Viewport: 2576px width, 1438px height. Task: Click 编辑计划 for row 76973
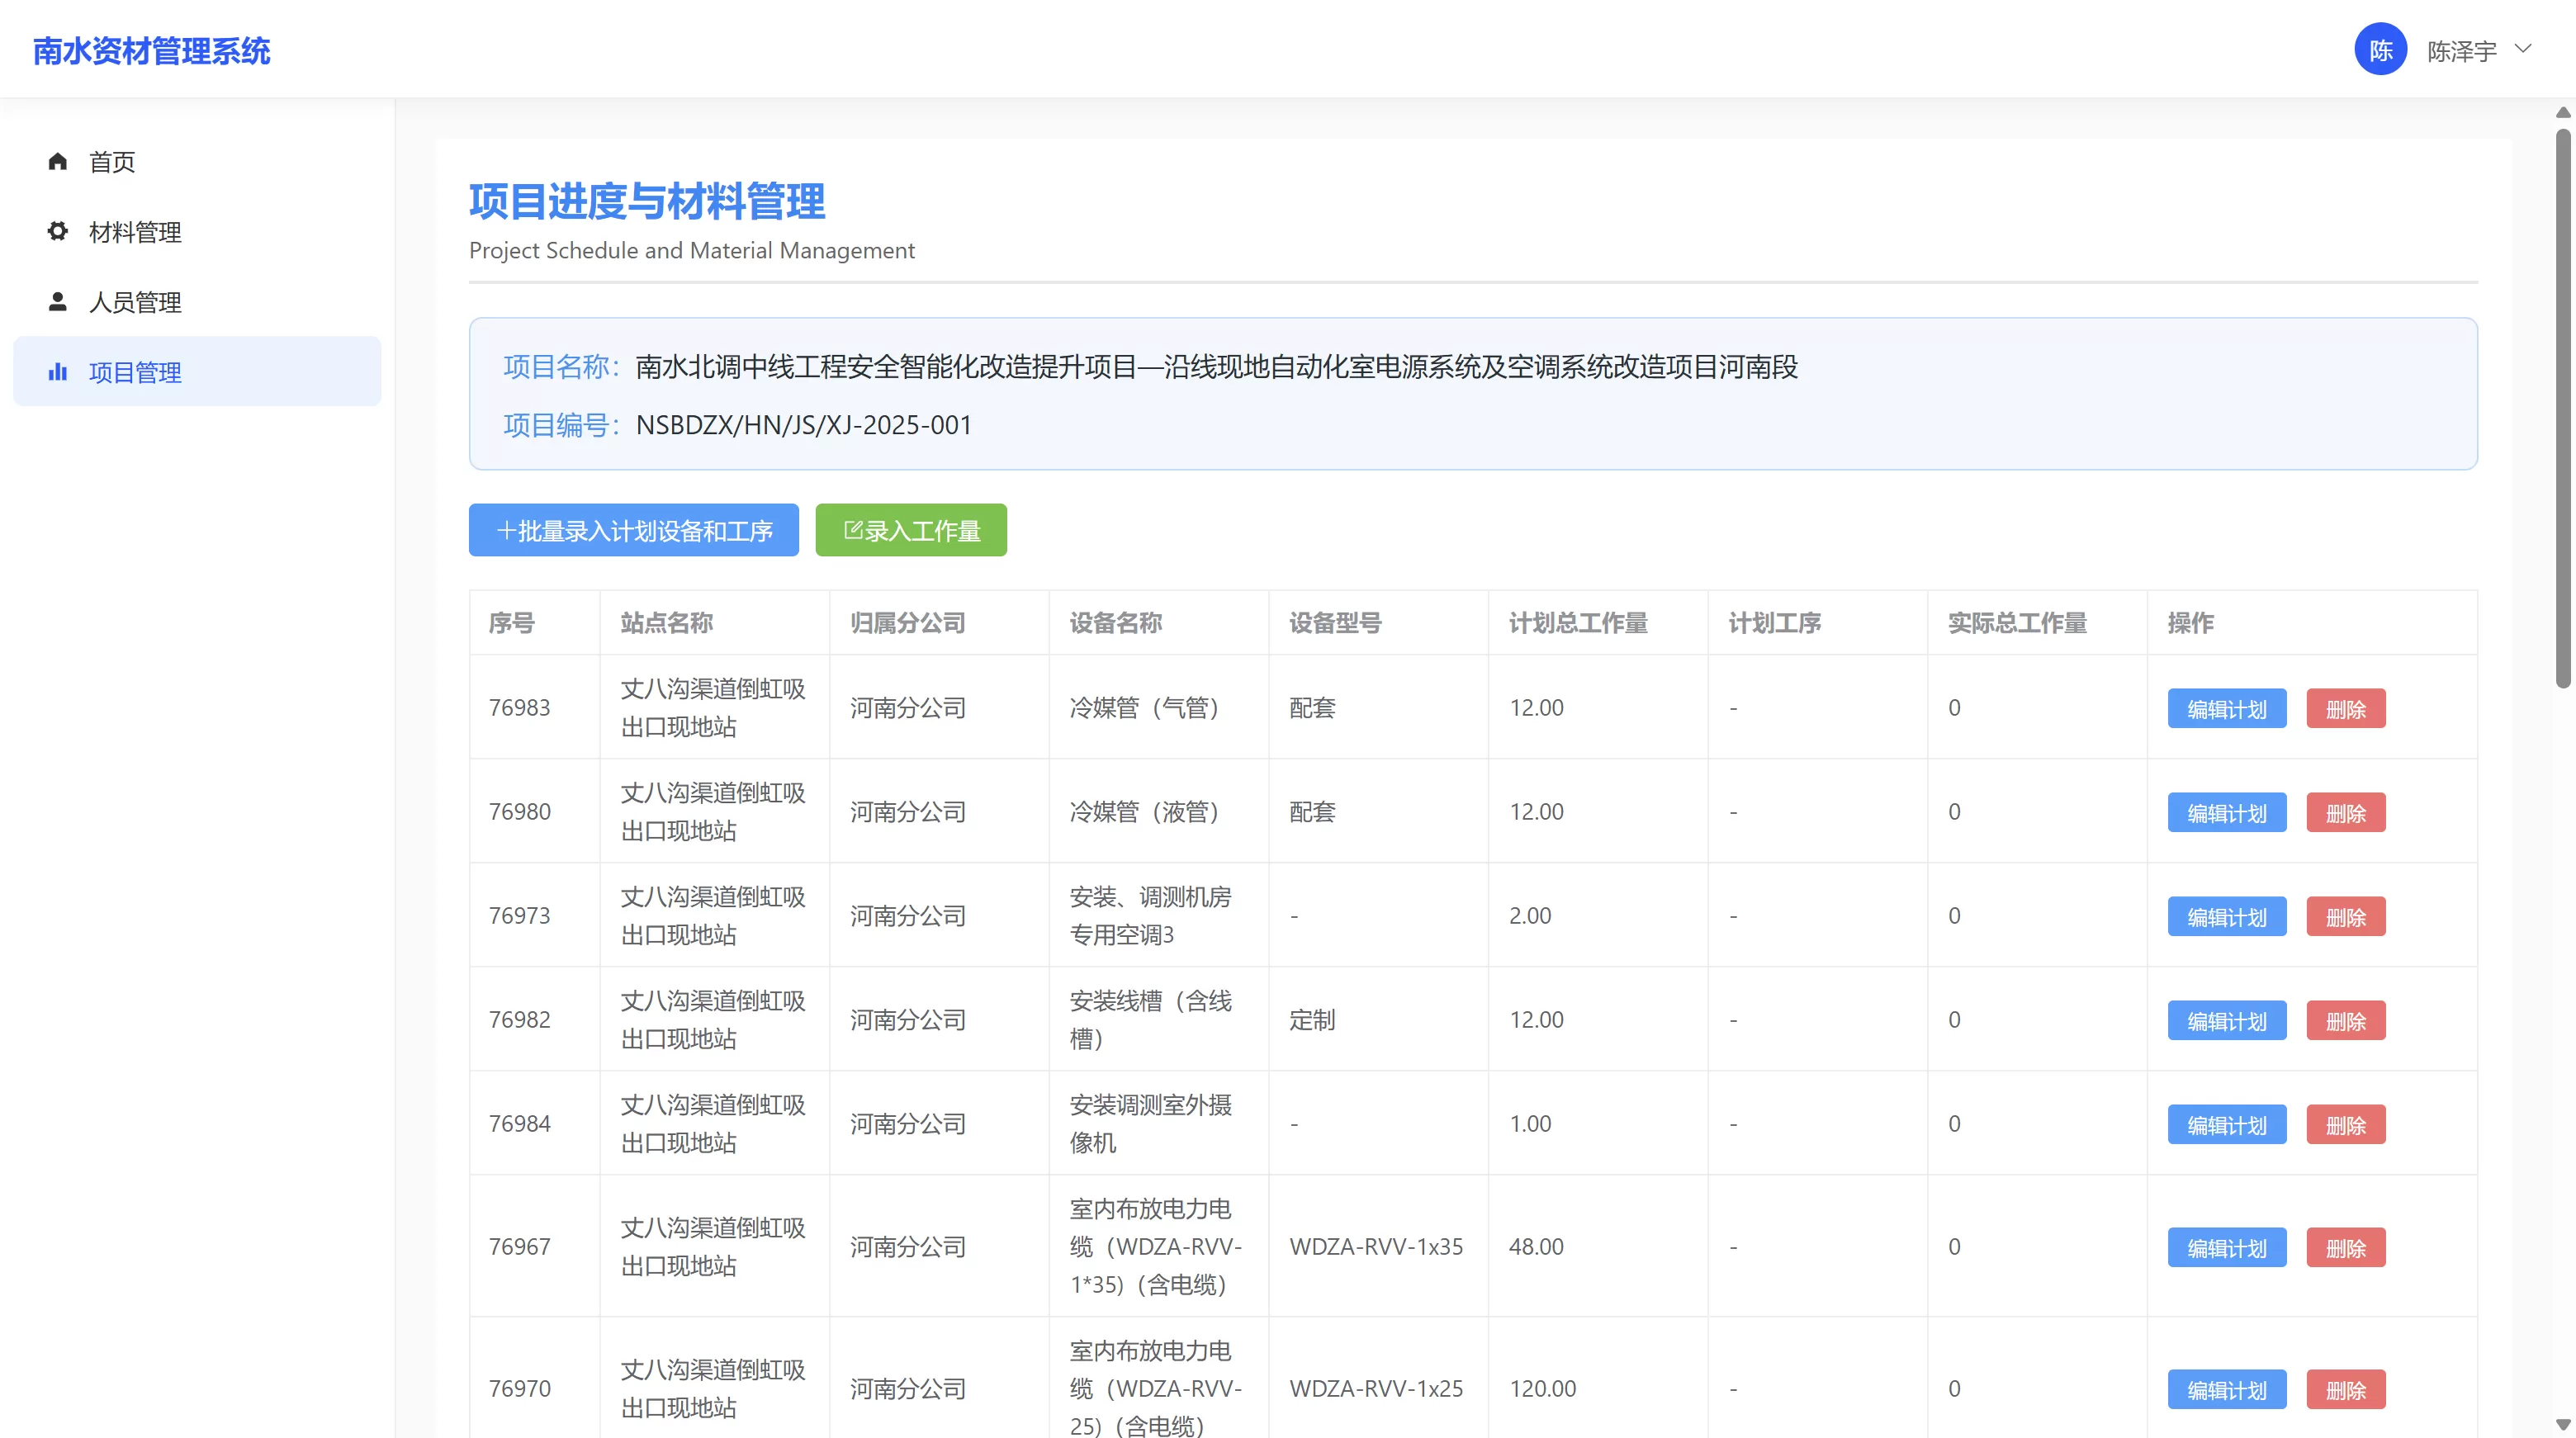pyautogui.click(x=2226, y=917)
